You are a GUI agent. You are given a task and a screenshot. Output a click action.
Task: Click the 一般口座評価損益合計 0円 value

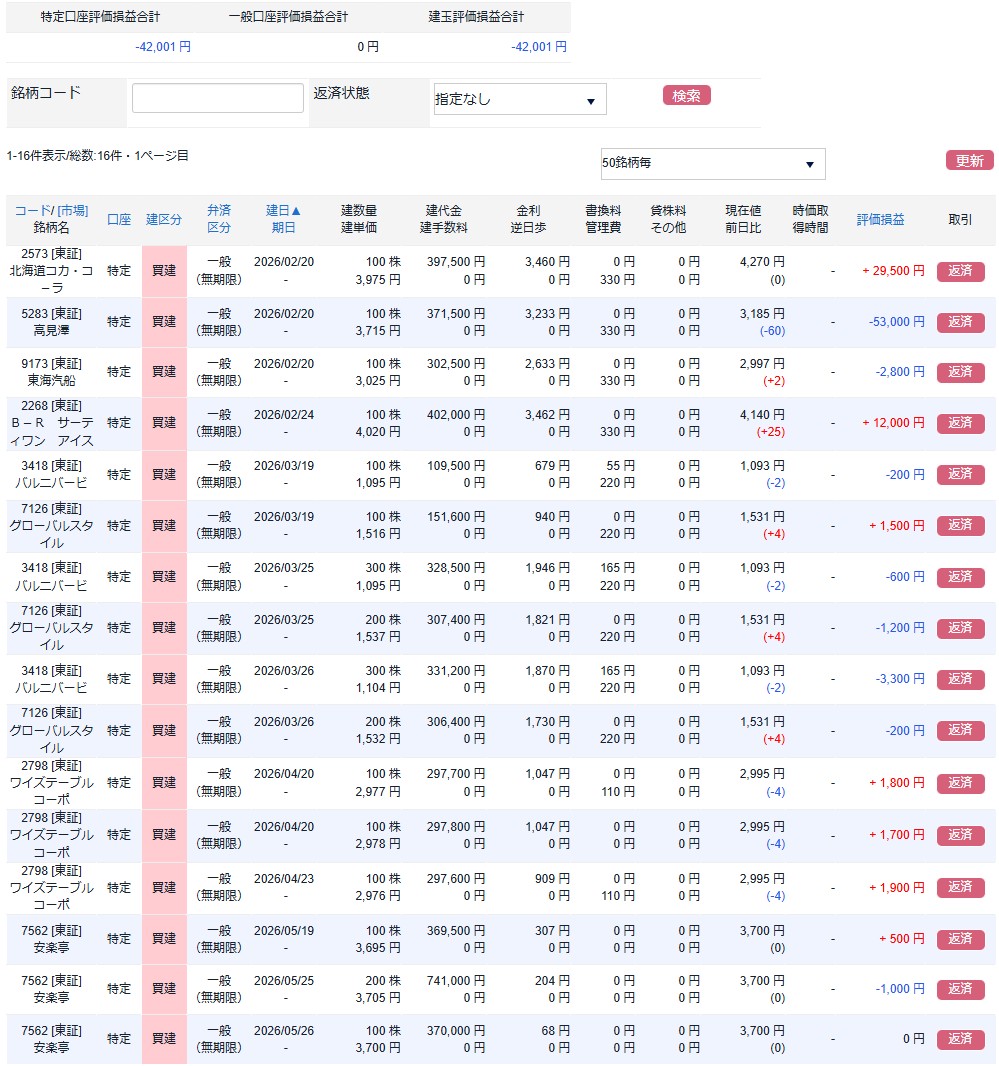coord(368,47)
